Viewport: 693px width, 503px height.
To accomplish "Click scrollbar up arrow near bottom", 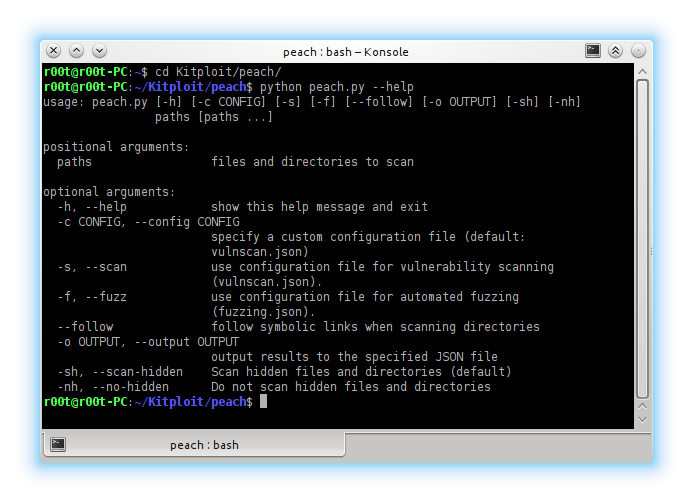I will click(643, 406).
